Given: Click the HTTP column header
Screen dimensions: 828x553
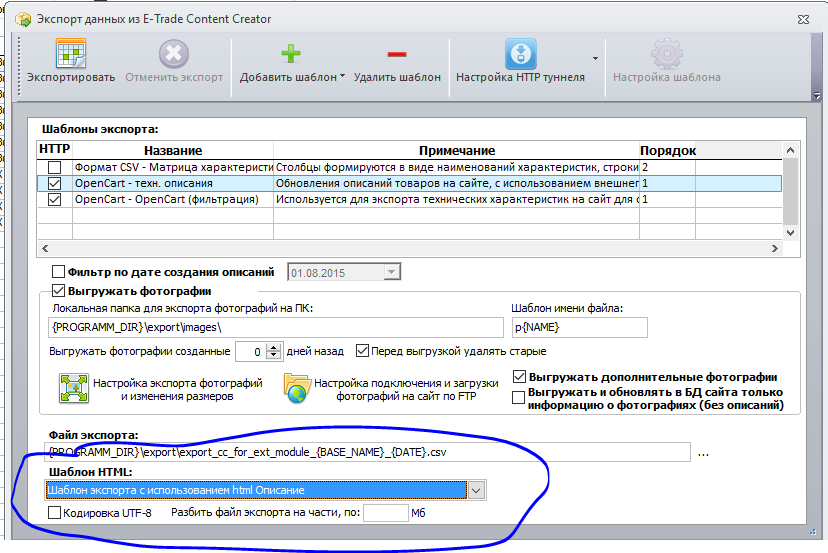Looking at the screenshot, I should point(54,149).
